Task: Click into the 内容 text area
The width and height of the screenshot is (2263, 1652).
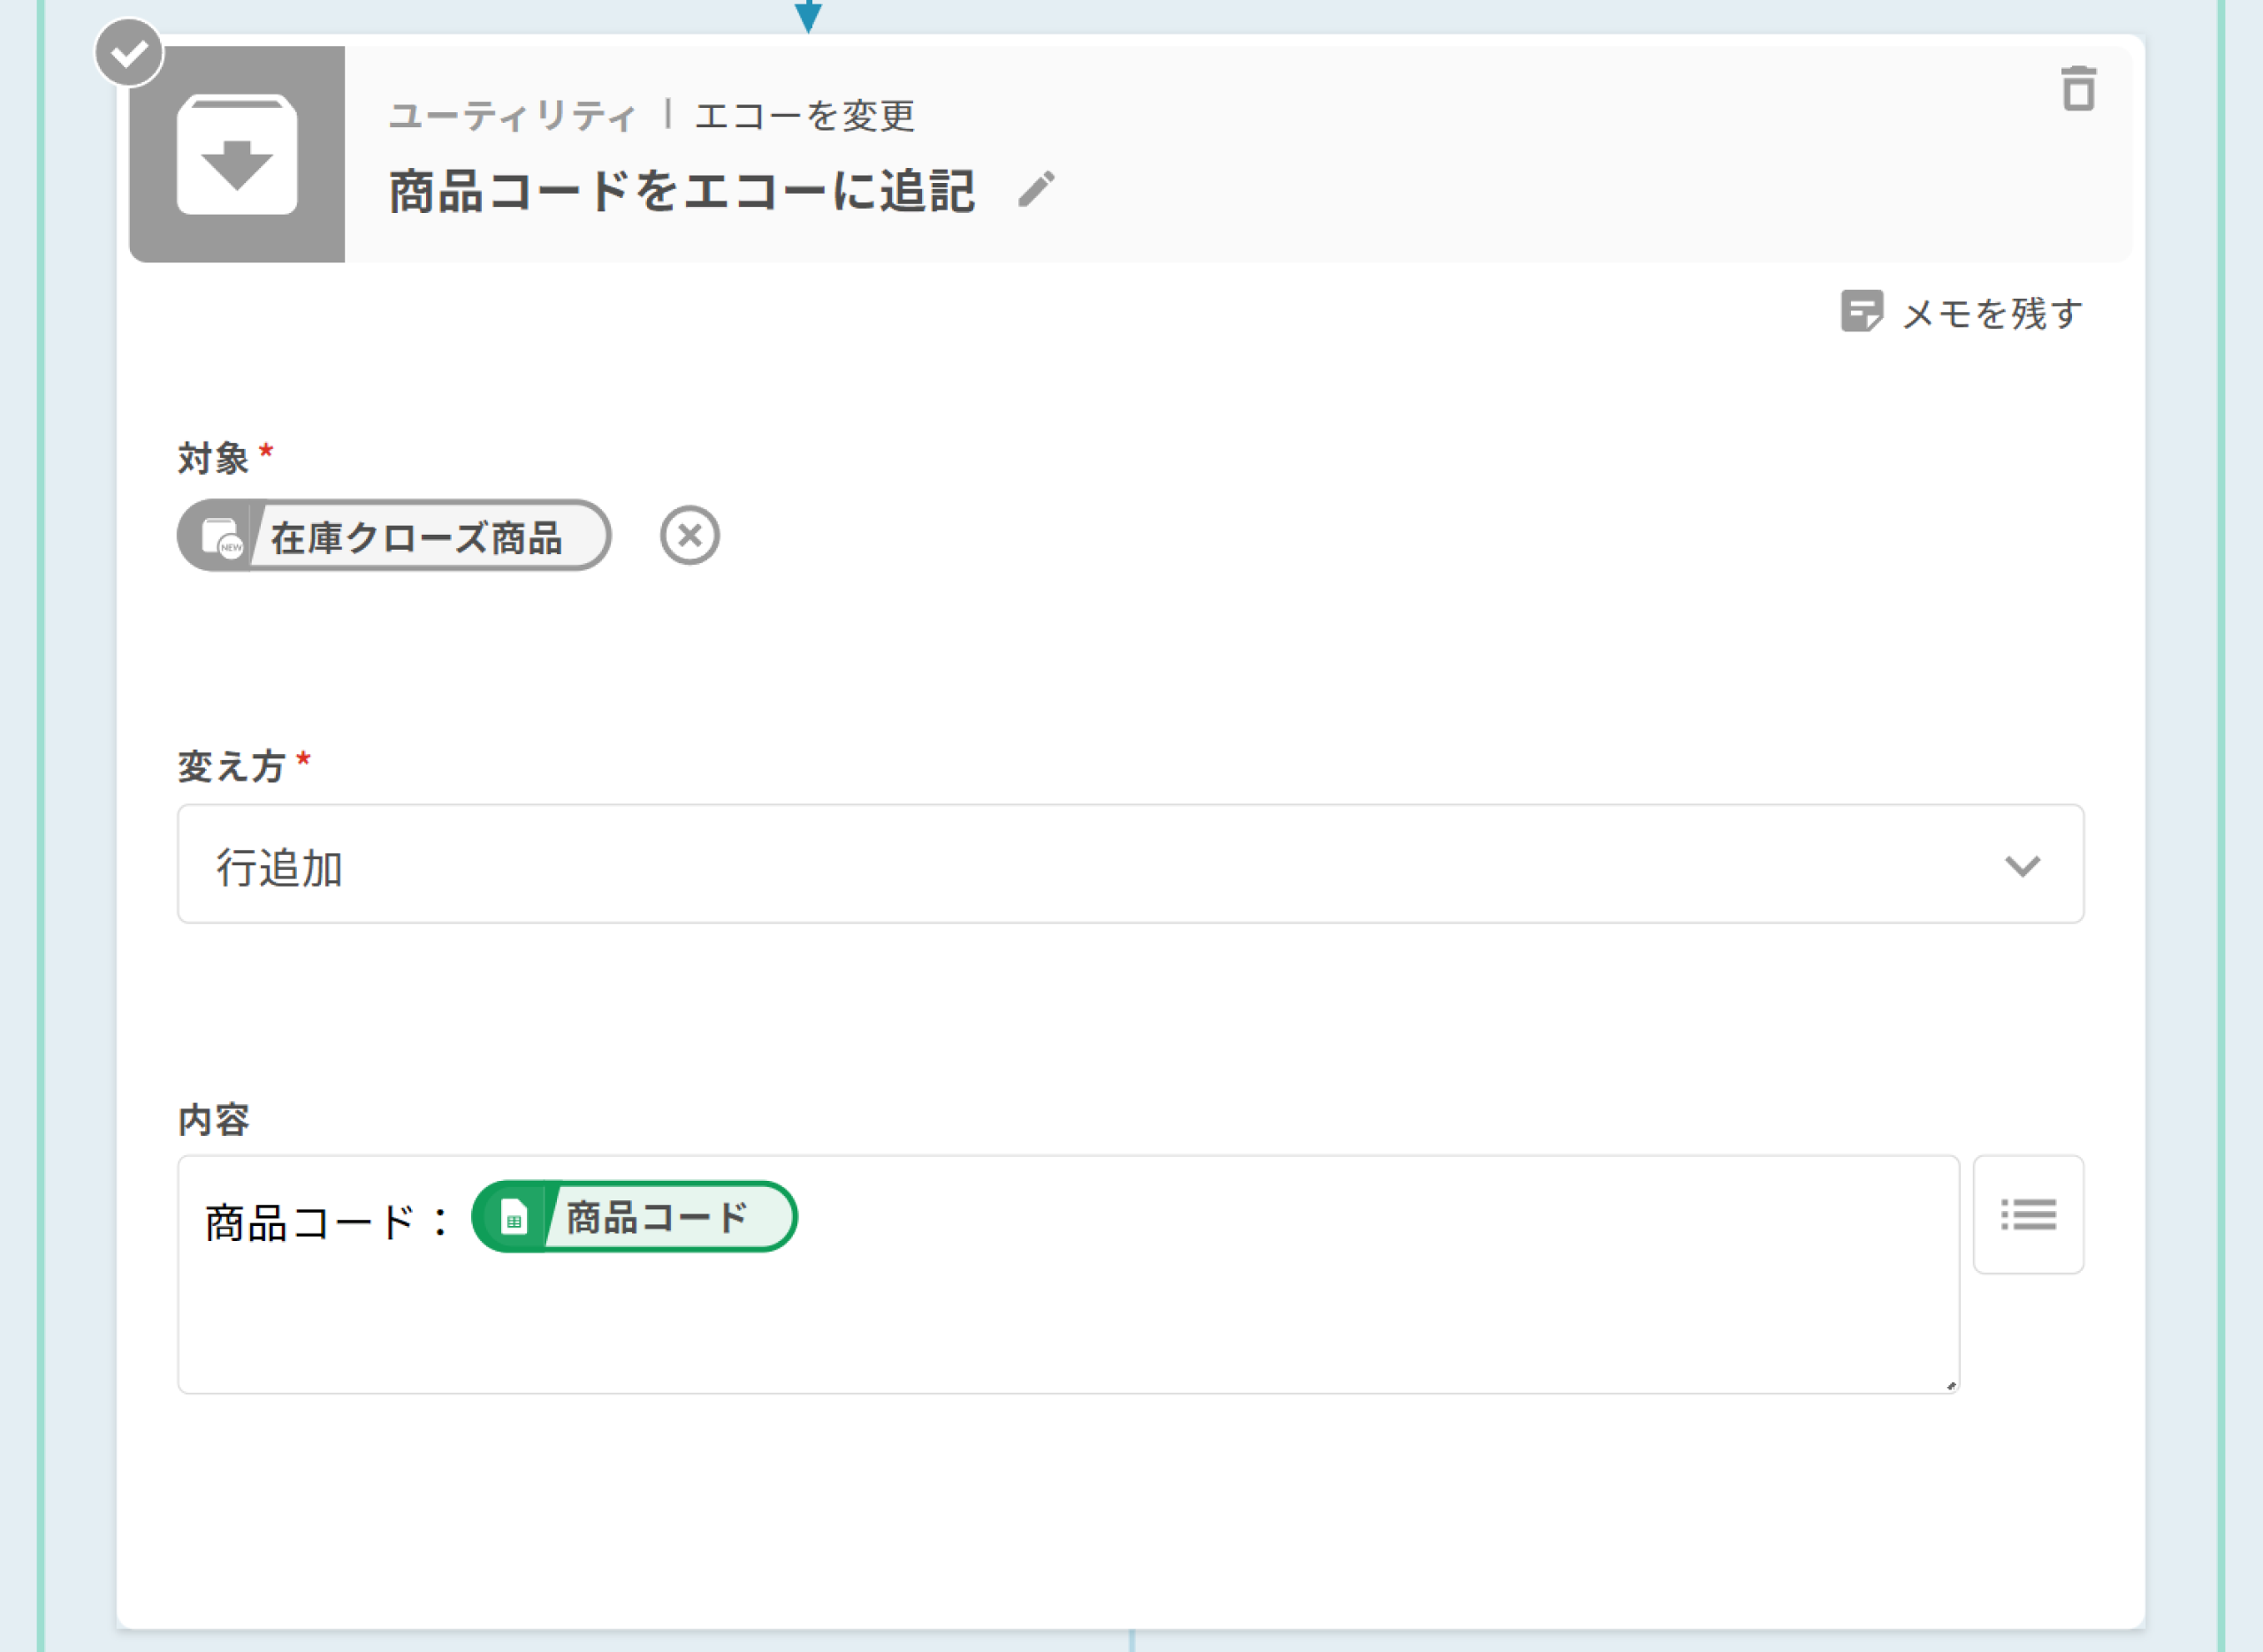Action: pyautogui.click(x=1100, y=1320)
